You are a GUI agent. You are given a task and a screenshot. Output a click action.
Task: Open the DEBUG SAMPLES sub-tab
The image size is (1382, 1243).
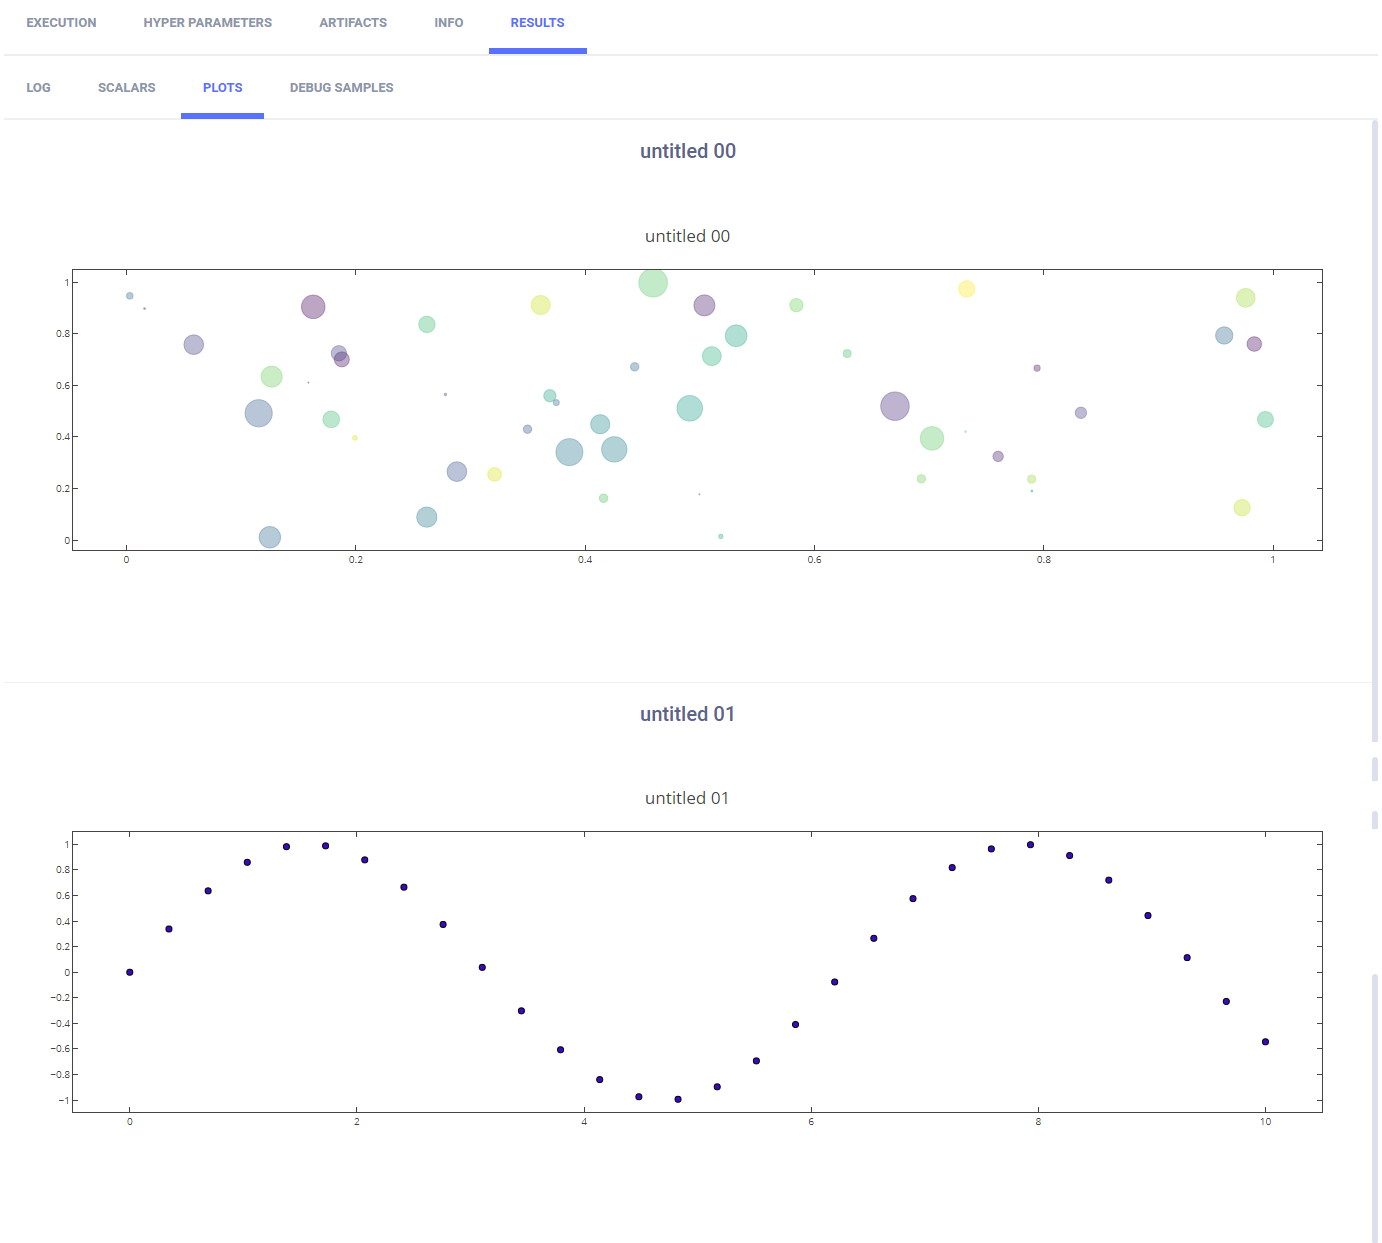(341, 88)
